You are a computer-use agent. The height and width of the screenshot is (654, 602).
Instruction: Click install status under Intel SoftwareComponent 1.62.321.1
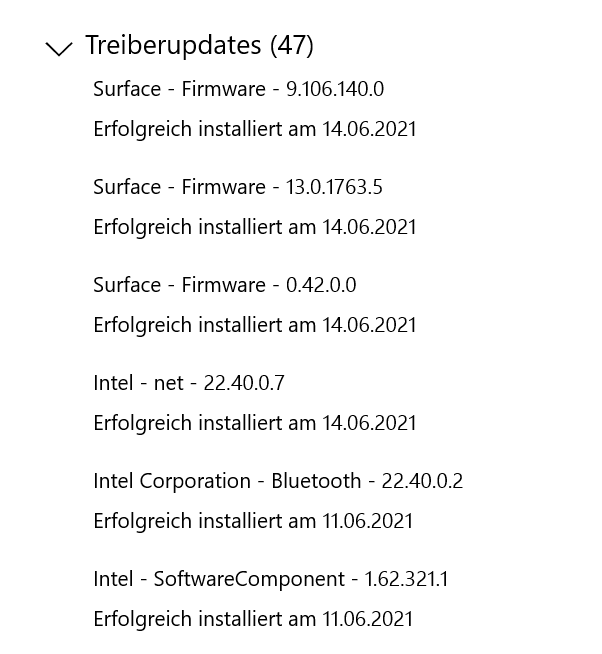point(253,619)
